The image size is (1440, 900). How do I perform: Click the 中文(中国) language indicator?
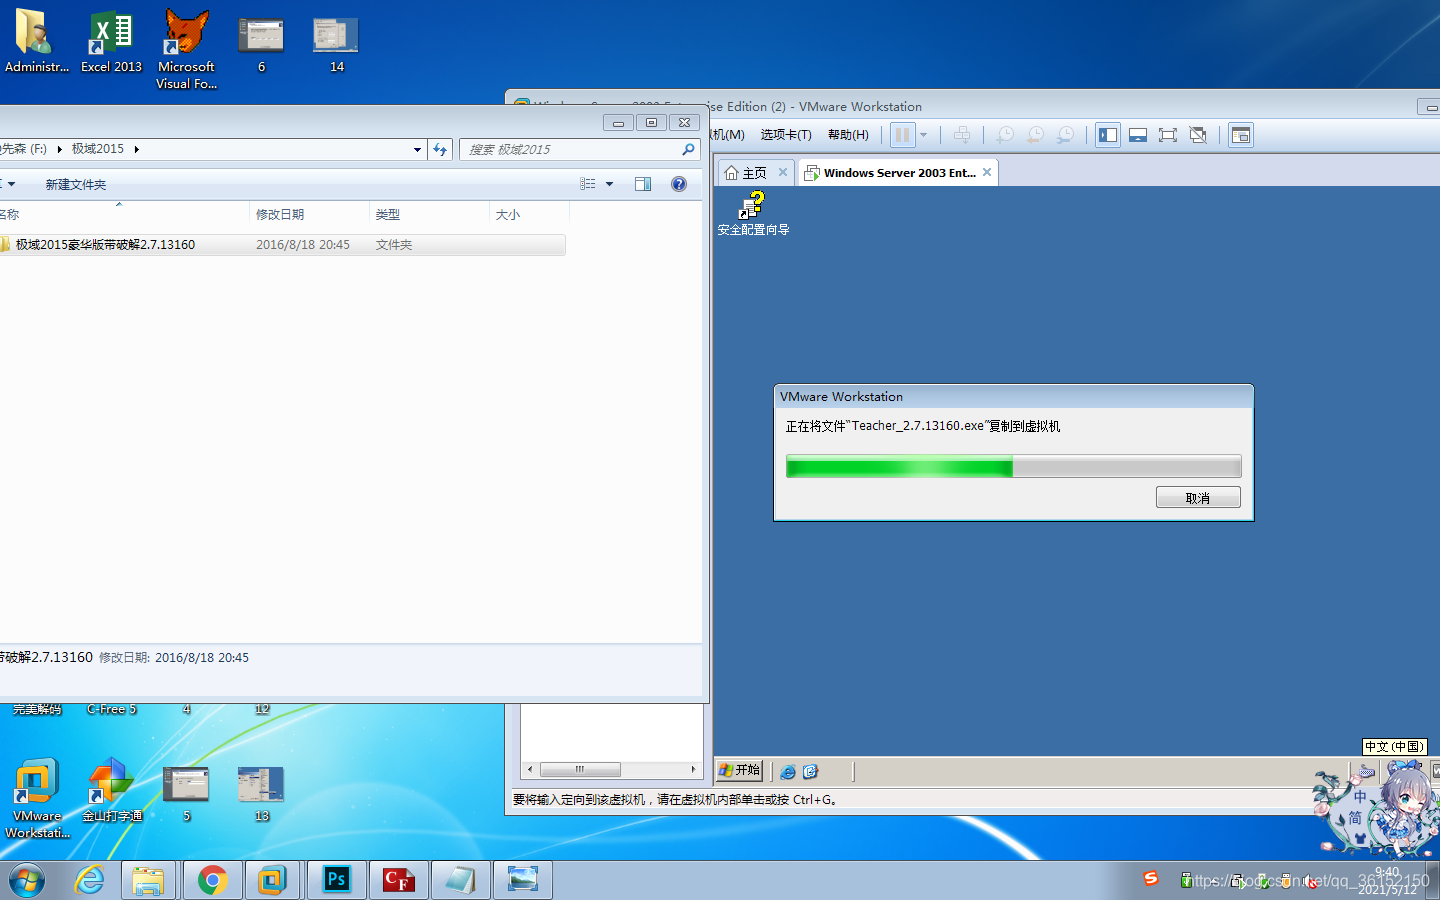(1394, 746)
